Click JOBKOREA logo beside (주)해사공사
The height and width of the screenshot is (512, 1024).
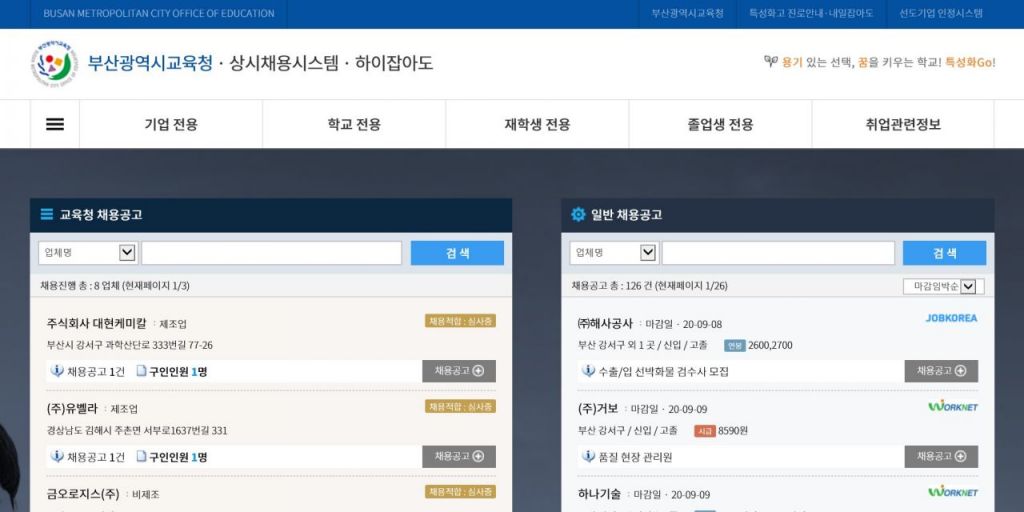coord(951,318)
